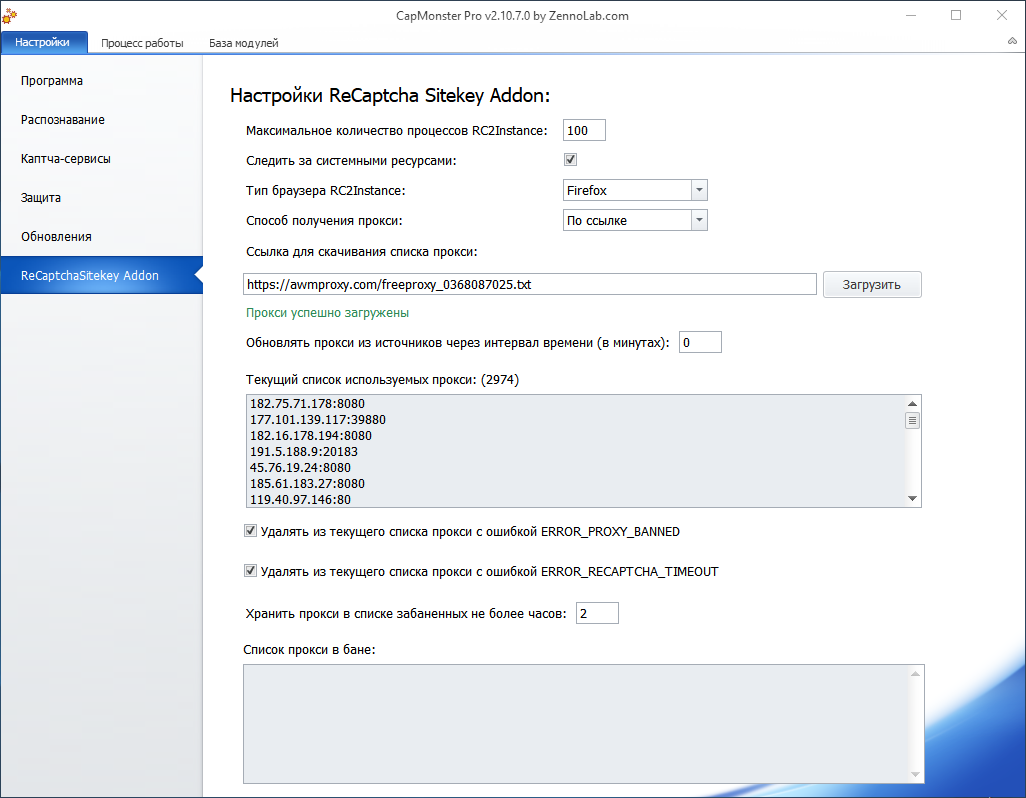This screenshot has height=798, width=1026.
Task: Click inside the banned proxies list box
Action: pos(583,724)
